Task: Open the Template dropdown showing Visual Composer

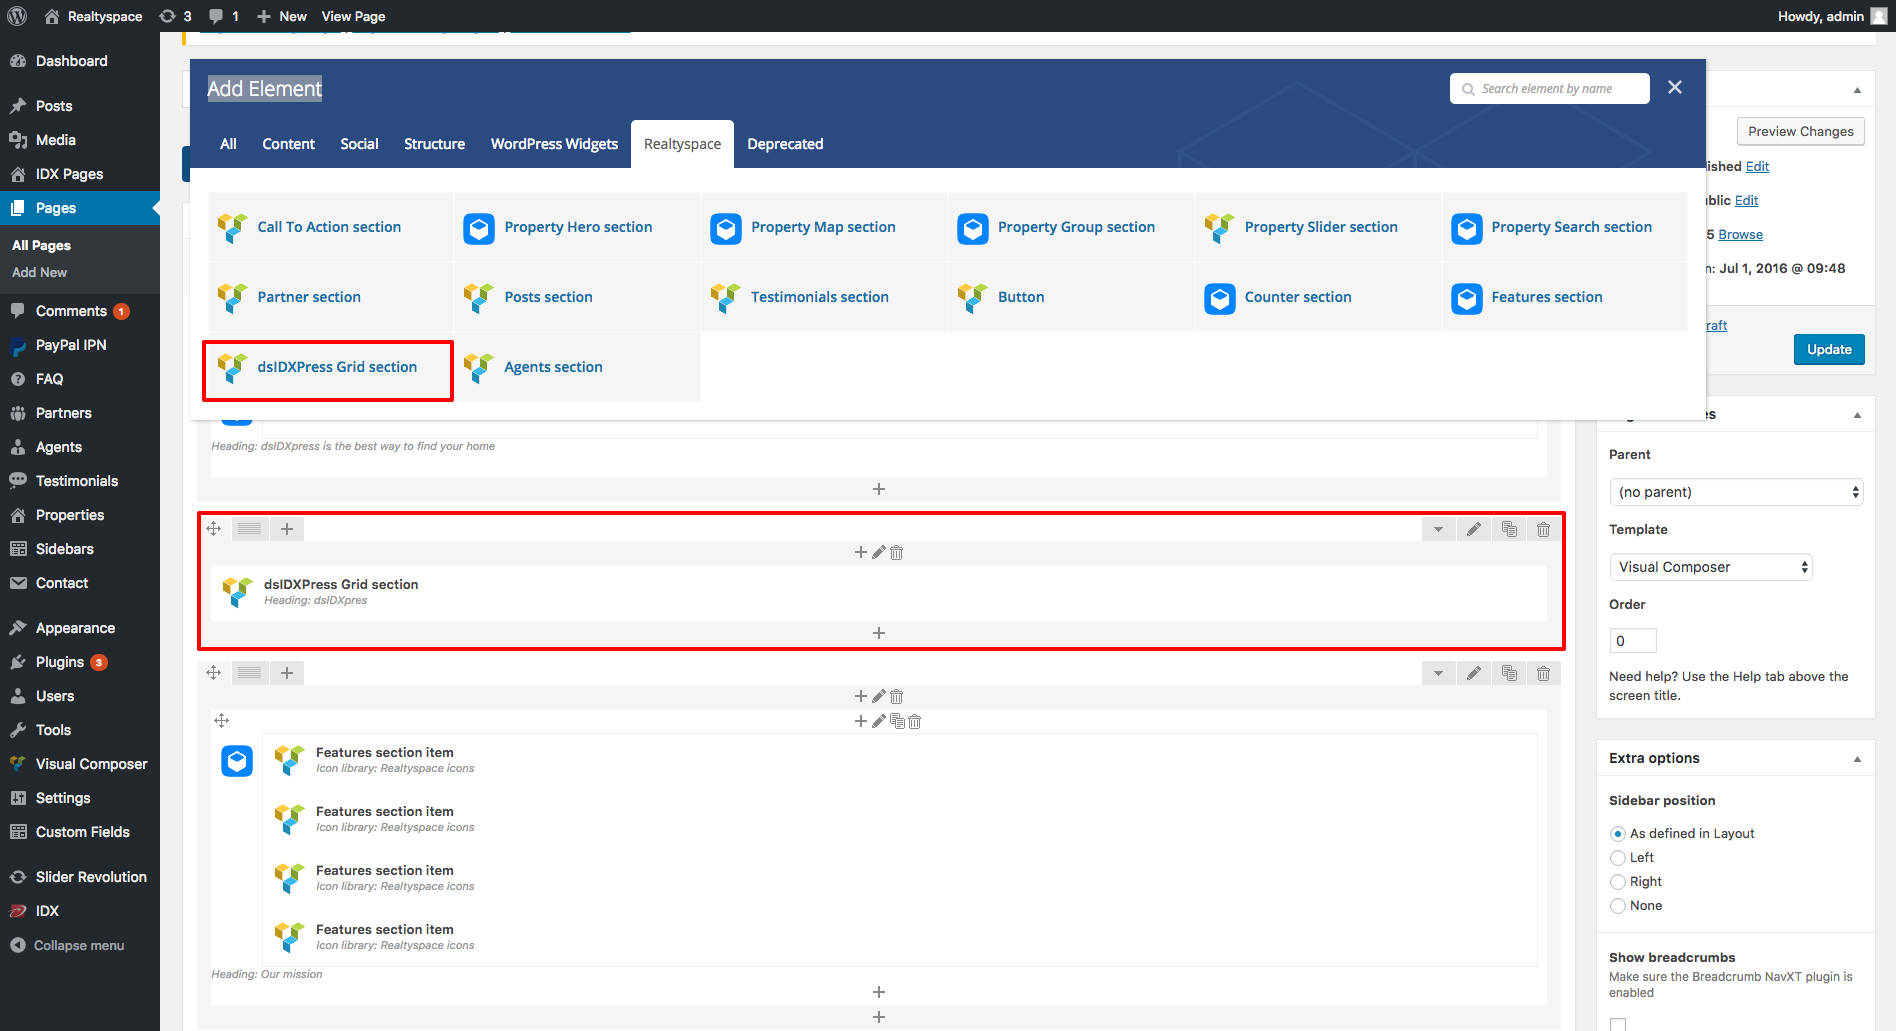Action: click(x=1710, y=567)
